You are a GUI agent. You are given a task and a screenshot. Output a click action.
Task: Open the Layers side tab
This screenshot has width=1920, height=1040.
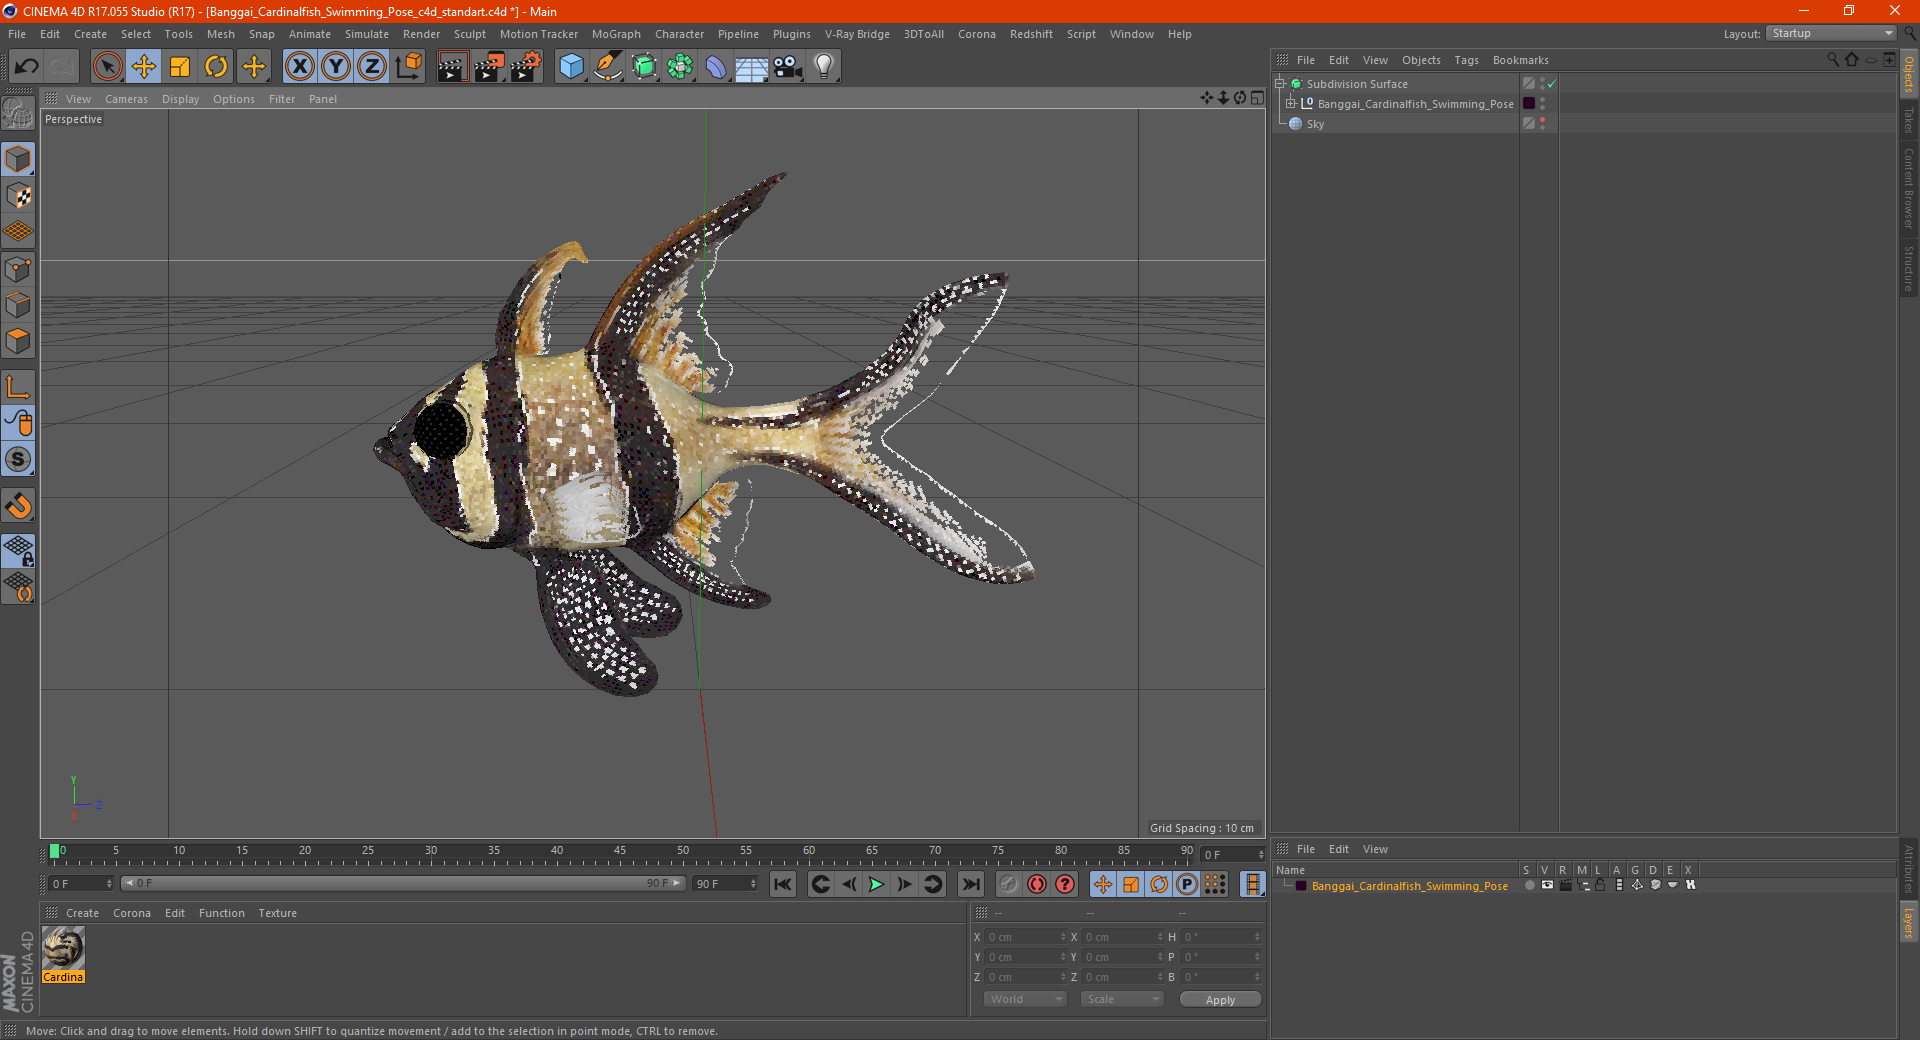point(1909,923)
